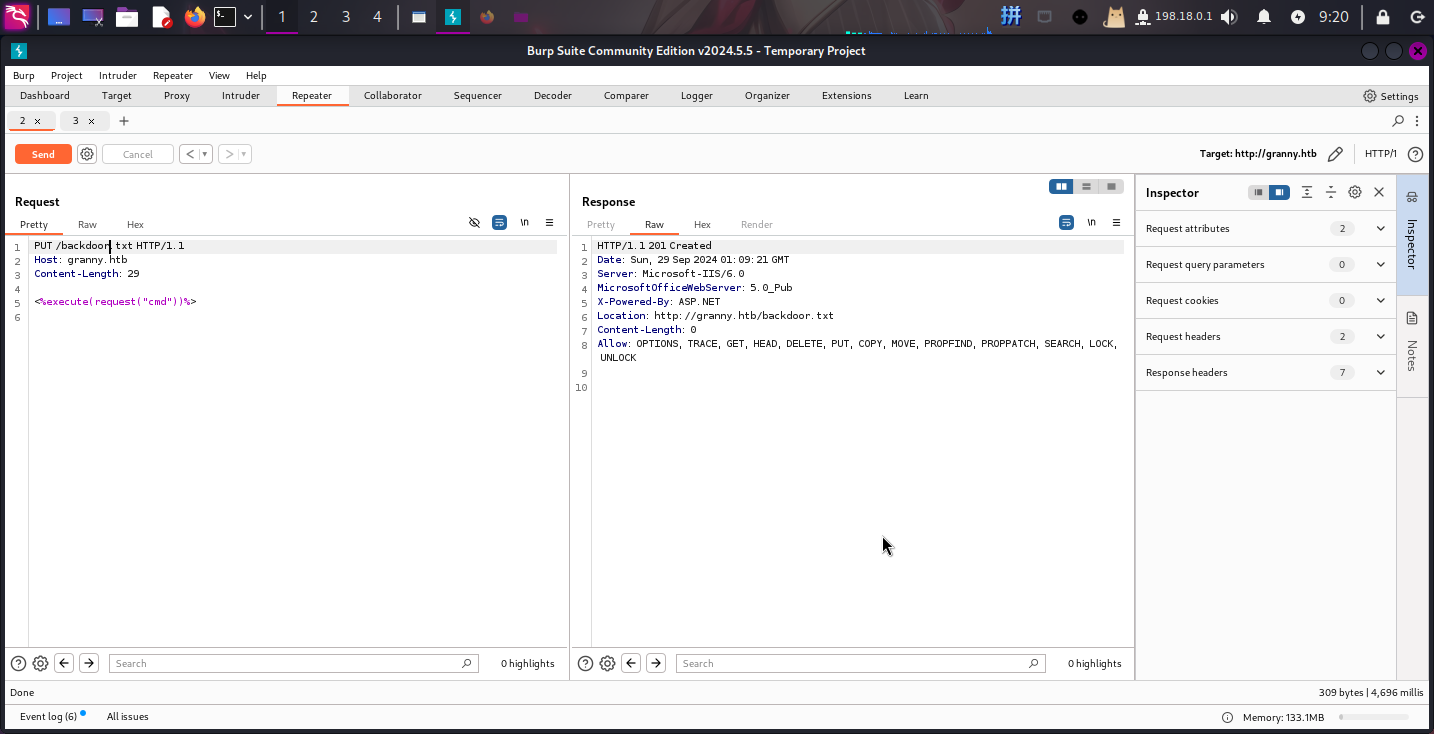Open Inspector settings gear icon
1434x734 pixels.
[1355, 192]
